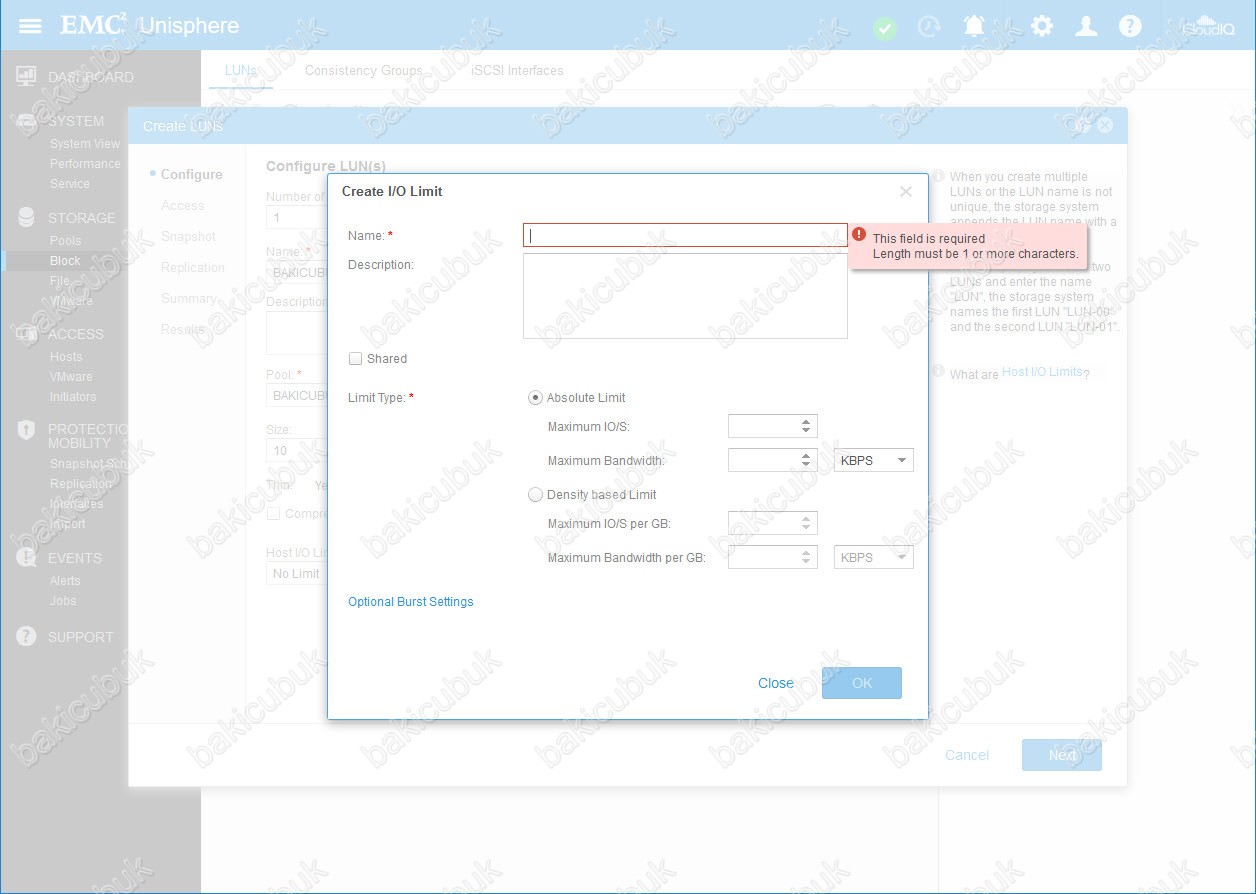This screenshot has height=894, width=1256.
Task: Select the Replication step in the wizard
Action: click(193, 268)
